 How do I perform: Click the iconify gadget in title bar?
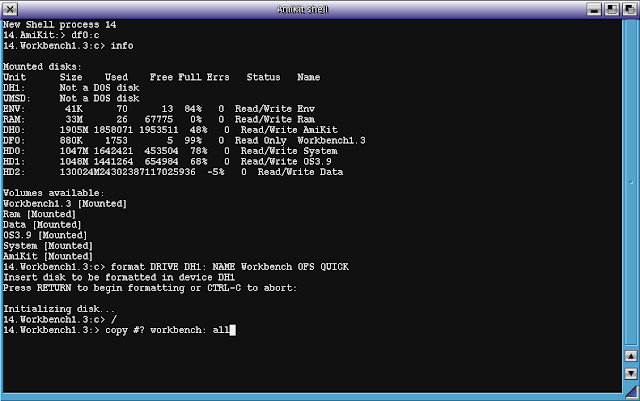click(x=594, y=9)
